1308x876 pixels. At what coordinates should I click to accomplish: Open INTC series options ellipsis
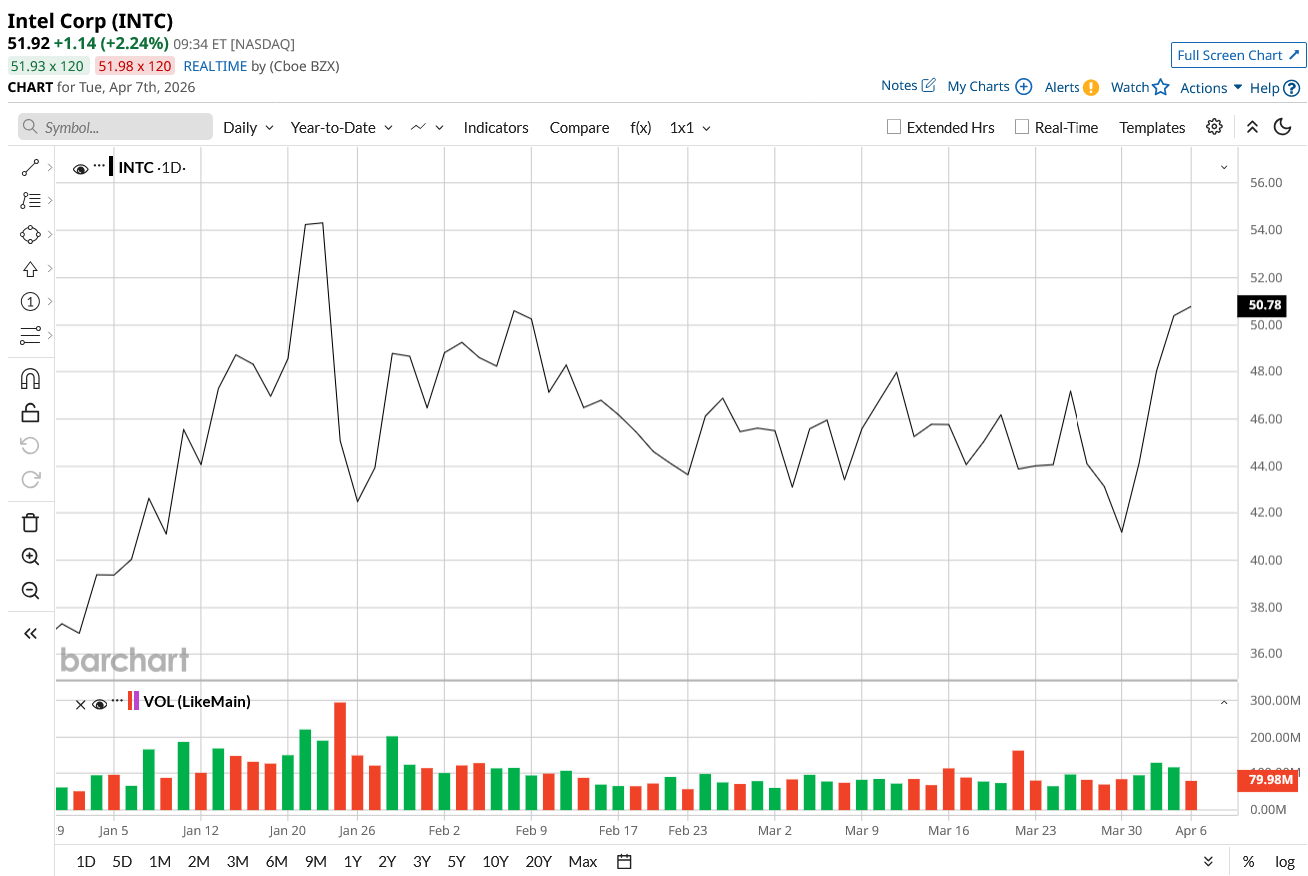click(x=99, y=166)
